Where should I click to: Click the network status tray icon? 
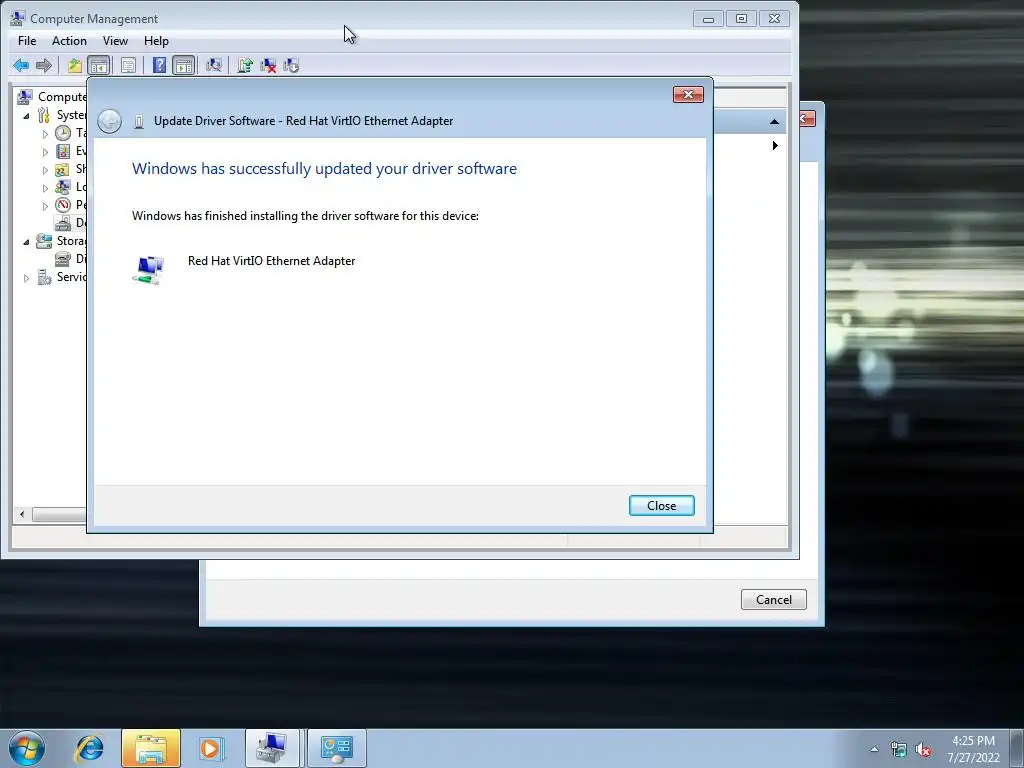pos(899,750)
